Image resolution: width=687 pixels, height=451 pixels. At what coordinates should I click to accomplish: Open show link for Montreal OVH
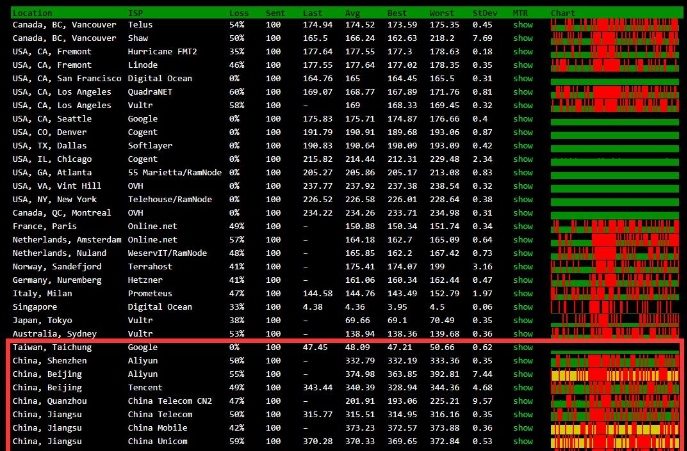coord(523,213)
